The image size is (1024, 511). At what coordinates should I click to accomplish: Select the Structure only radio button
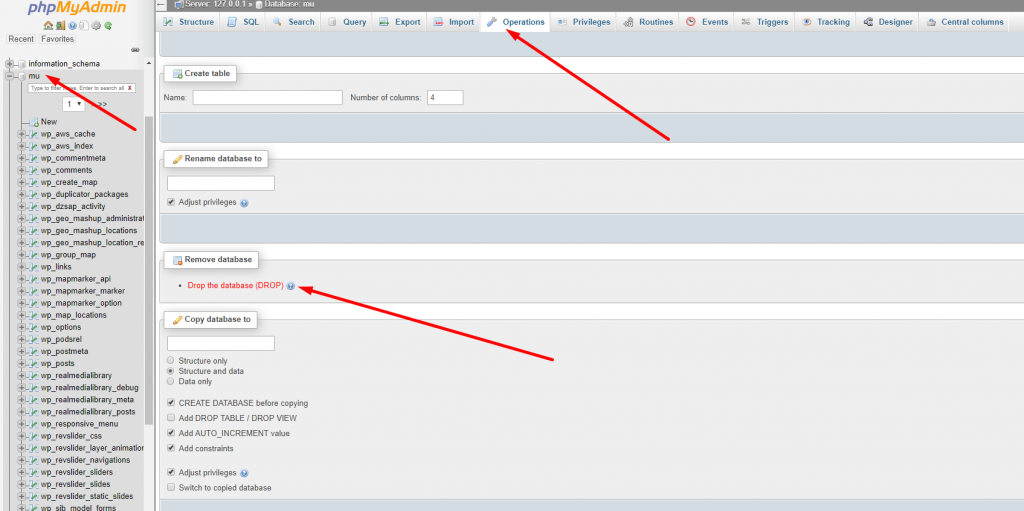tap(171, 360)
